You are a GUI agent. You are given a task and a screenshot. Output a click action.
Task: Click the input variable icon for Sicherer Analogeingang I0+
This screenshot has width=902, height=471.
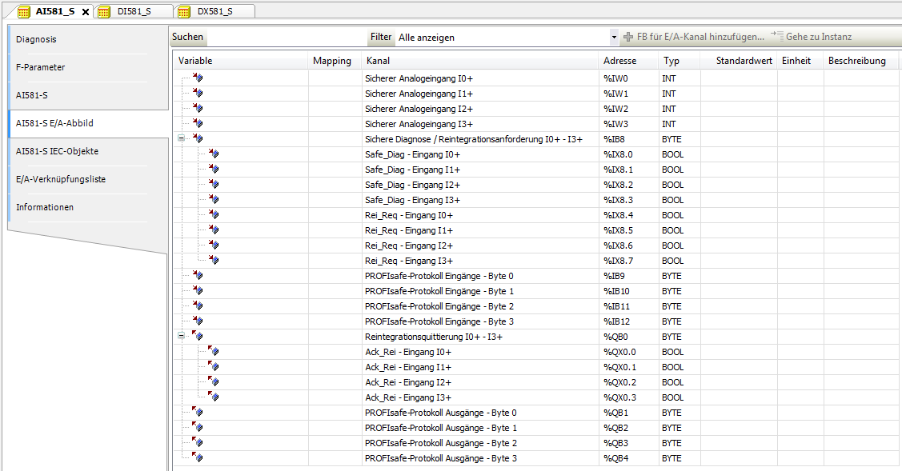pyautogui.click(x=197, y=77)
